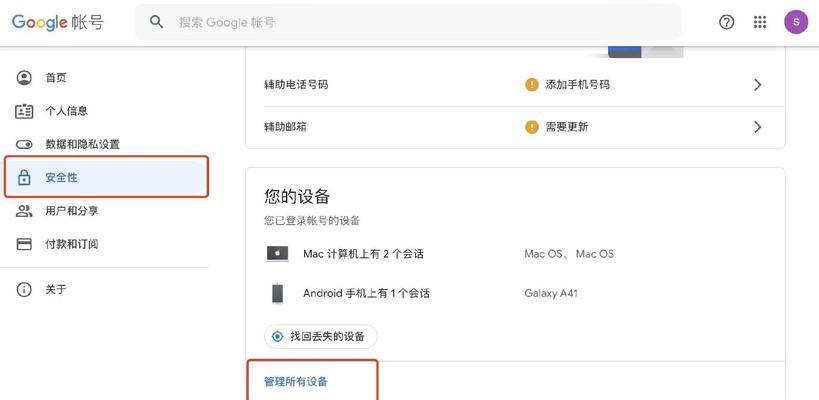Click the warning icon next to 添加手机号码
The height and width of the screenshot is (400, 819).
click(532, 85)
